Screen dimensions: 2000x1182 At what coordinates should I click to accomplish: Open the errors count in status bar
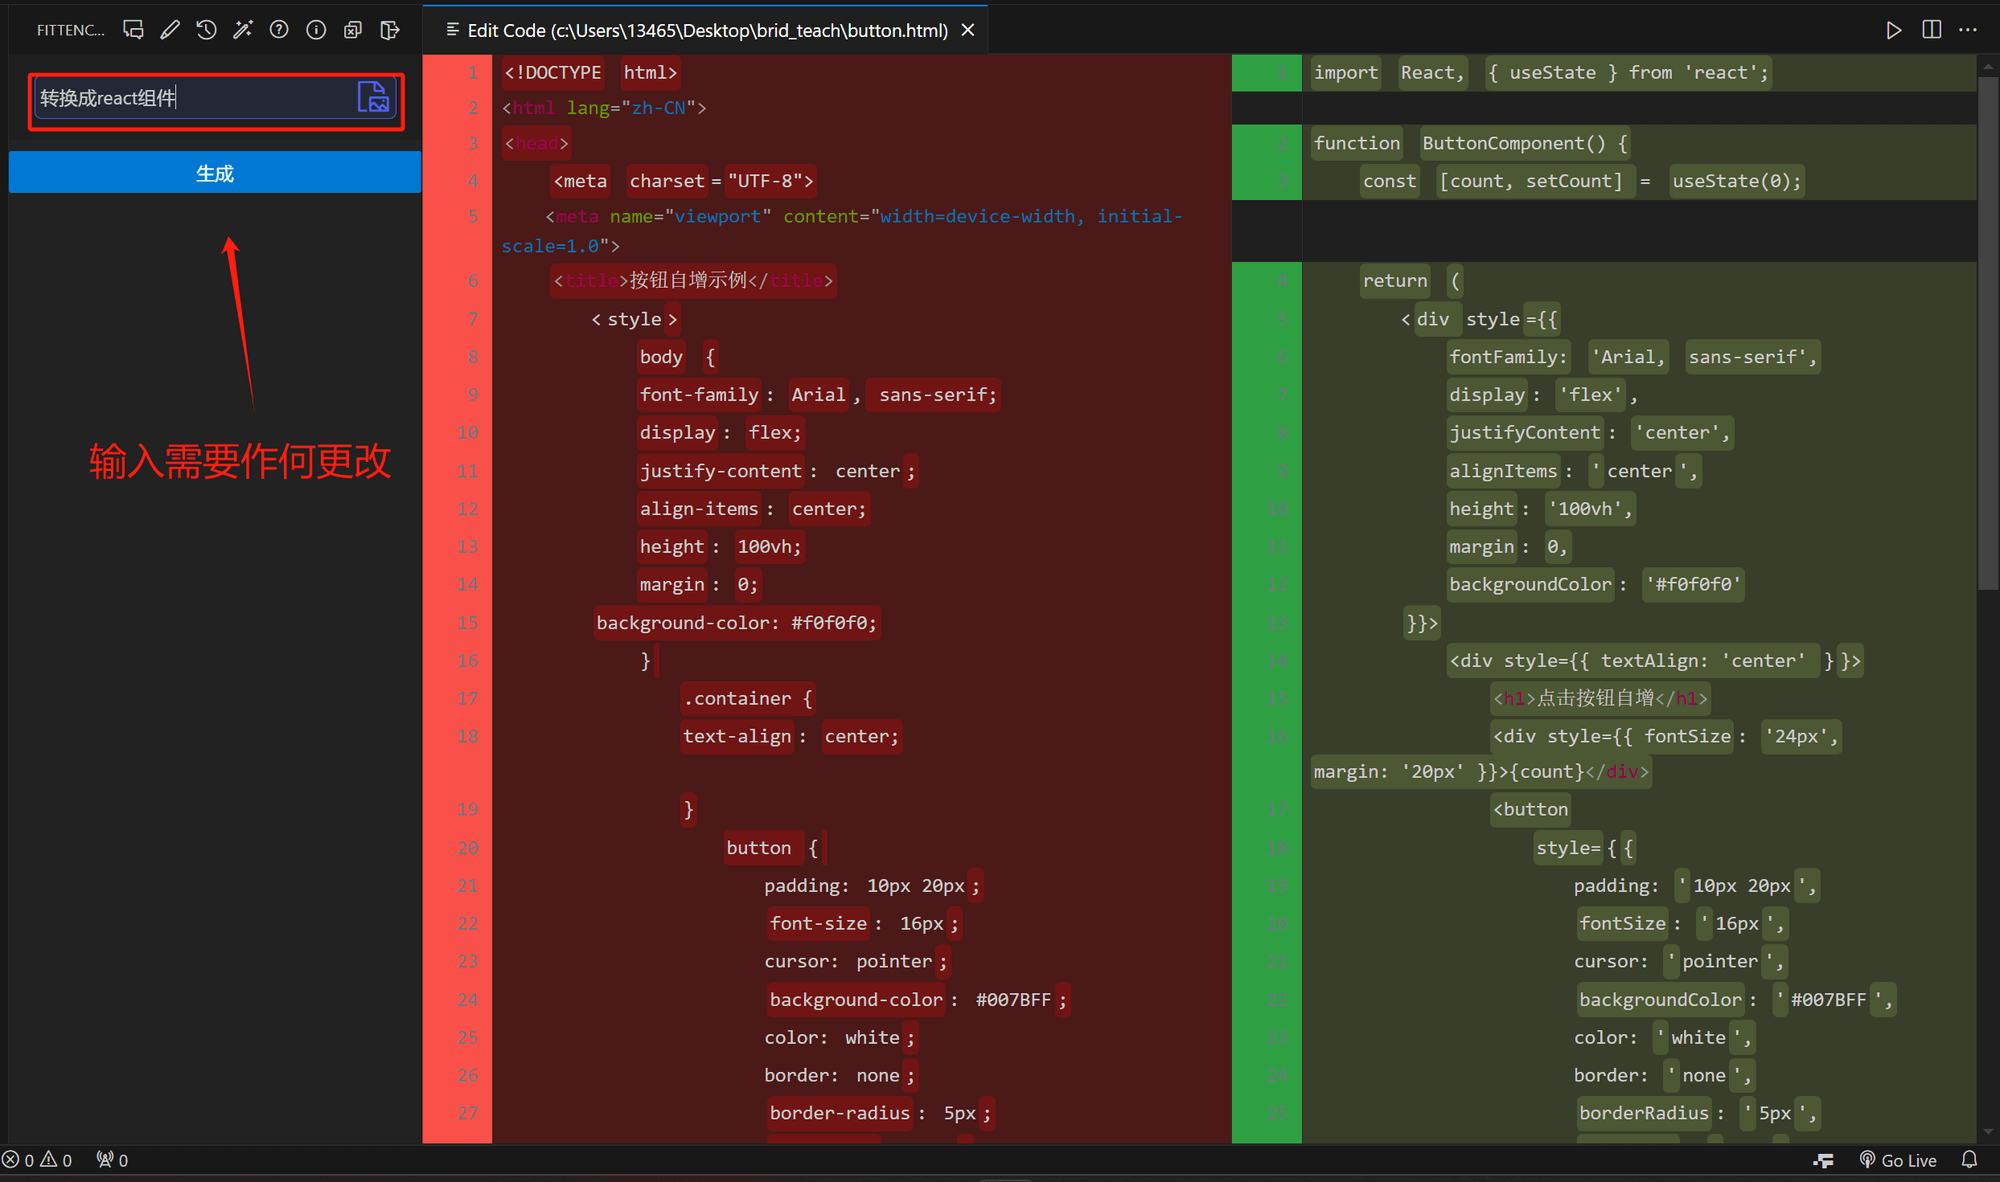coord(18,1160)
